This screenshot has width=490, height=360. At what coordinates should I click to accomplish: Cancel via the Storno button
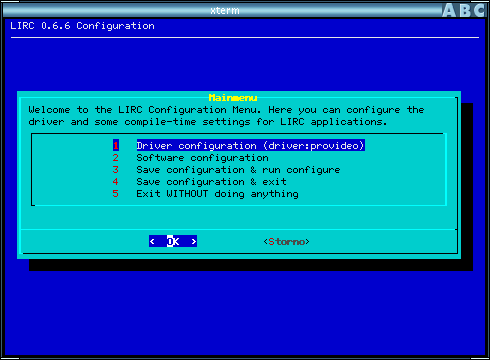pos(286,241)
